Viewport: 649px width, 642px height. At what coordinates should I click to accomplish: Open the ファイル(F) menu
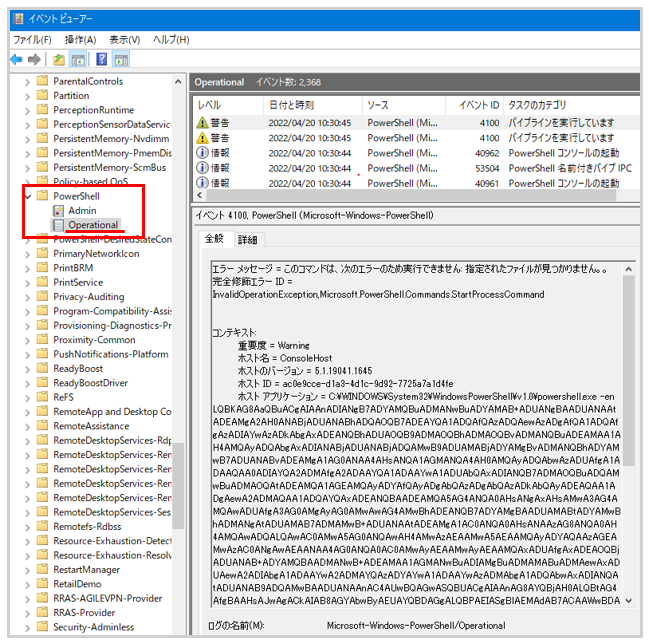pyautogui.click(x=32, y=40)
